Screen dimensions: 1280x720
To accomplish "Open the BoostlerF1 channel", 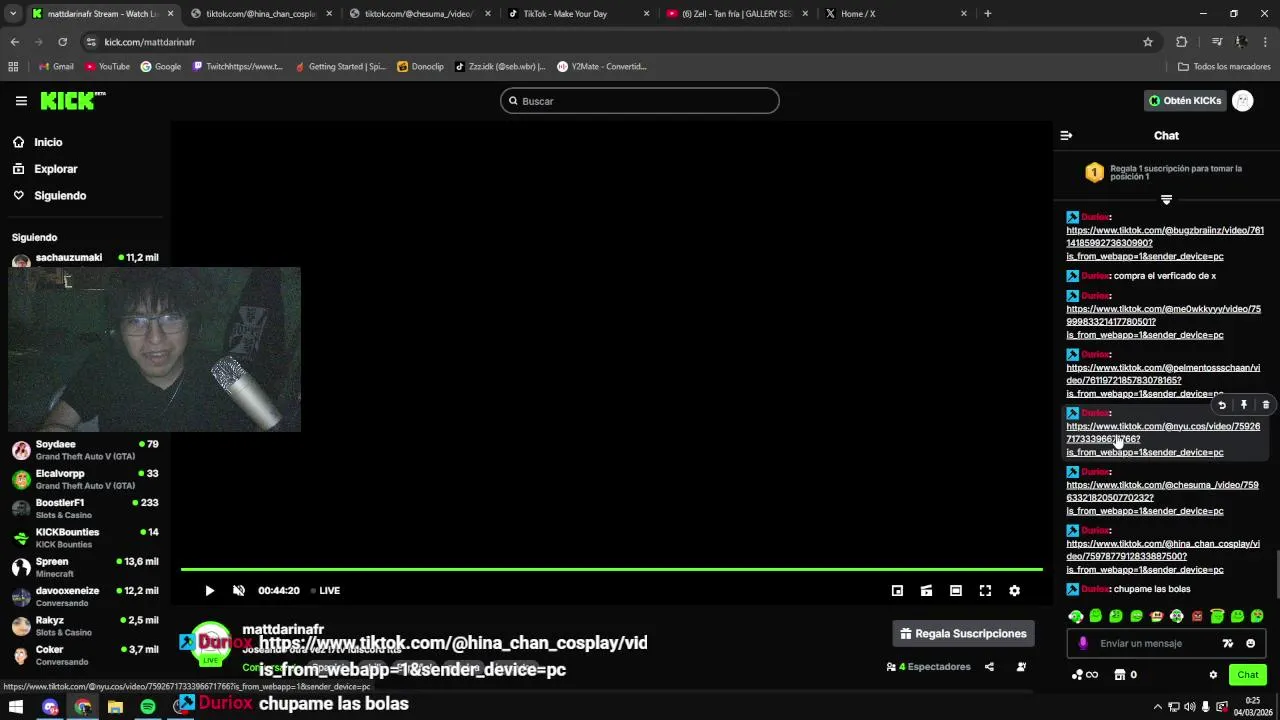I will click(85, 508).
